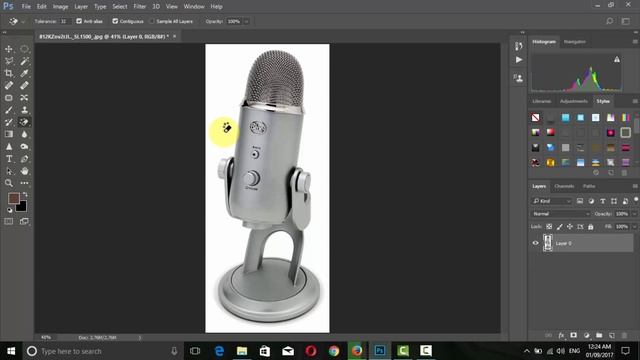Toggle the pixel layer filter
Viewport: 640px width, 360px height.
pos(580,201)
